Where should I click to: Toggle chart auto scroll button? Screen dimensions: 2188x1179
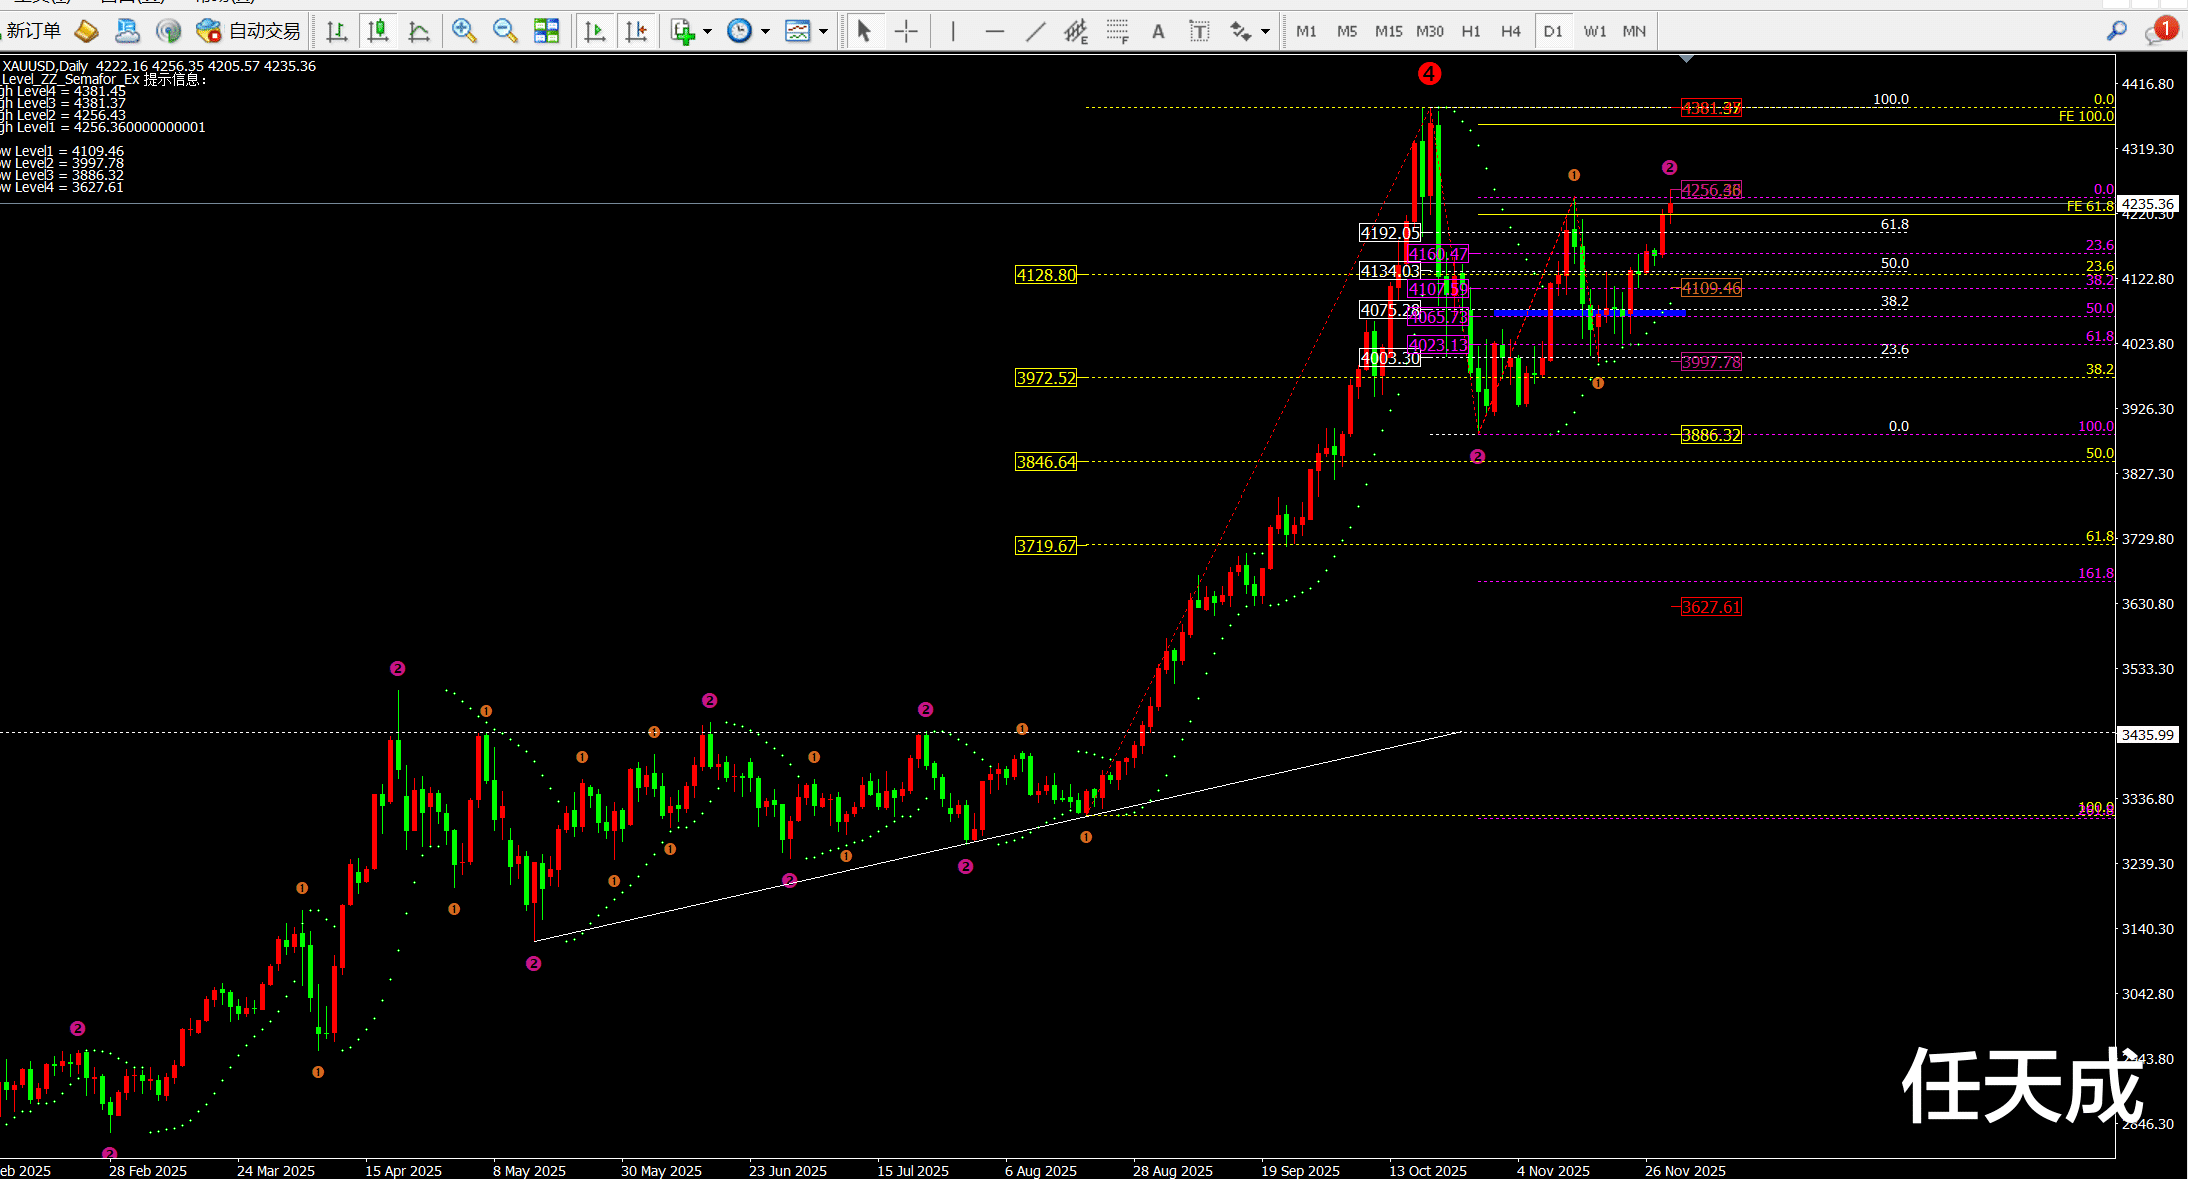595,31
